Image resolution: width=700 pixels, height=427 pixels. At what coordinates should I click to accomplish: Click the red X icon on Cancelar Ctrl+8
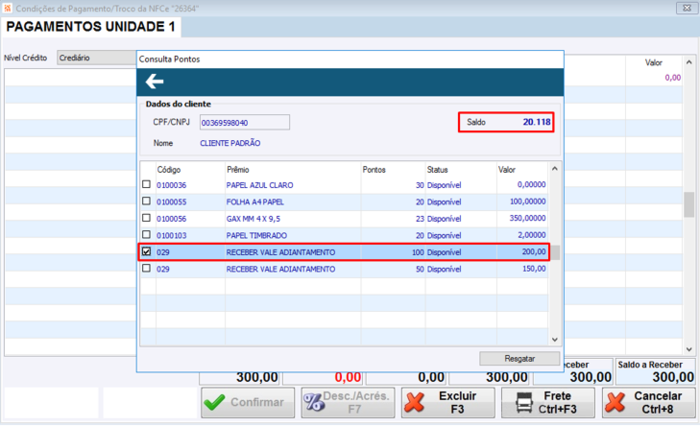[x=616, y=402]
